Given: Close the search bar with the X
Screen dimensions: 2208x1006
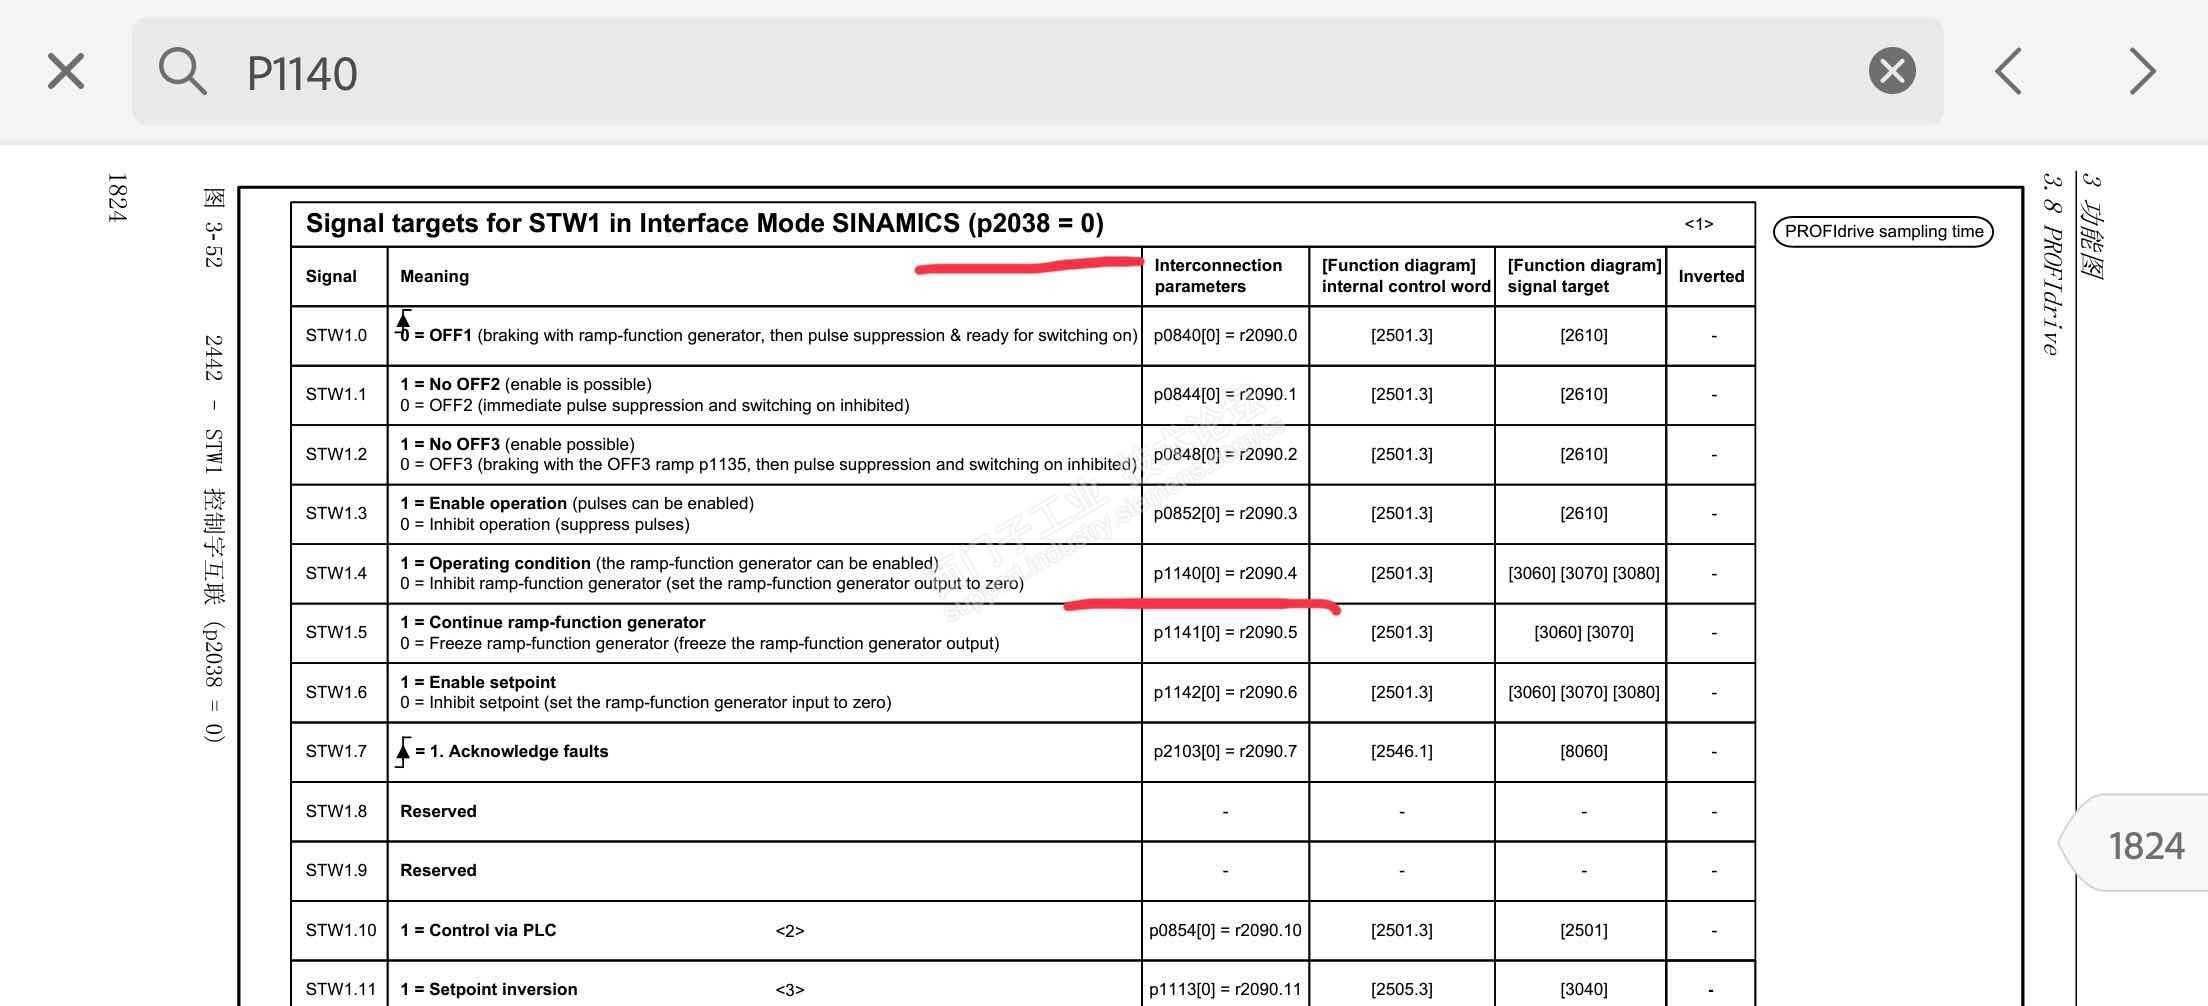Looking at the screenshot, I should point(66,72).
